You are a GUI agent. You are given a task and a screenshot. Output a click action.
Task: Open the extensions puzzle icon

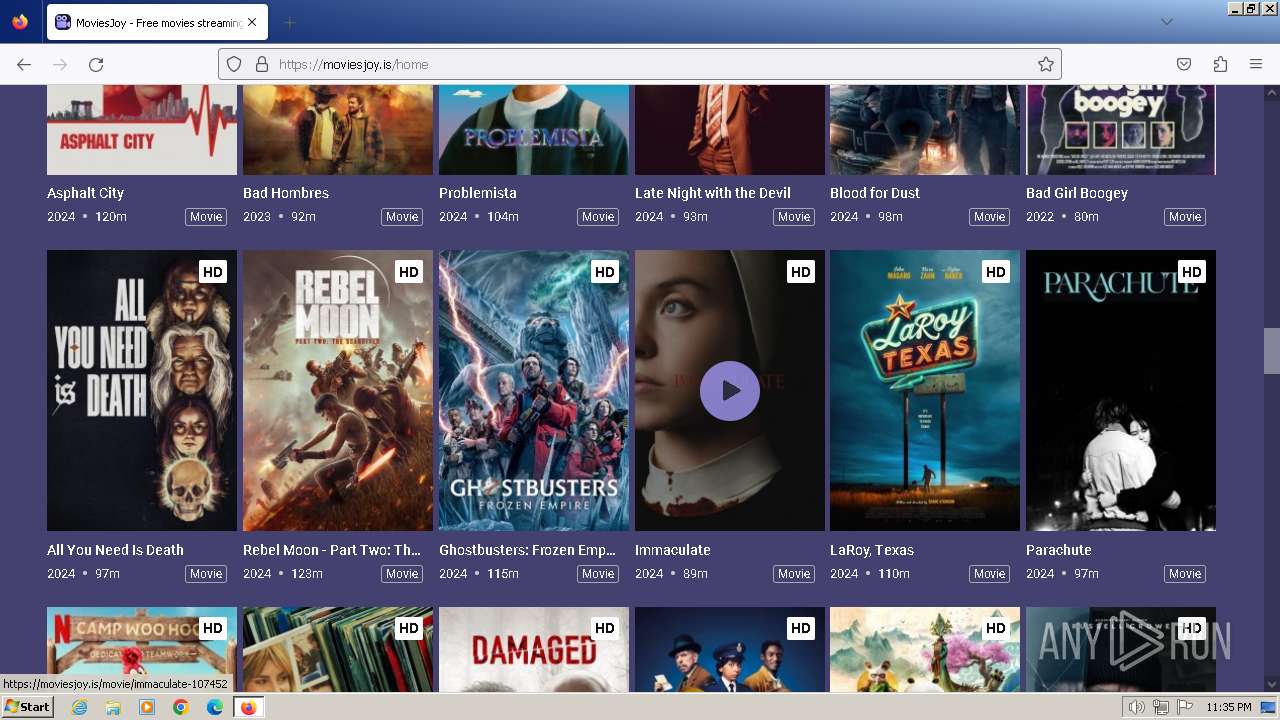[x=1220, y=64]
